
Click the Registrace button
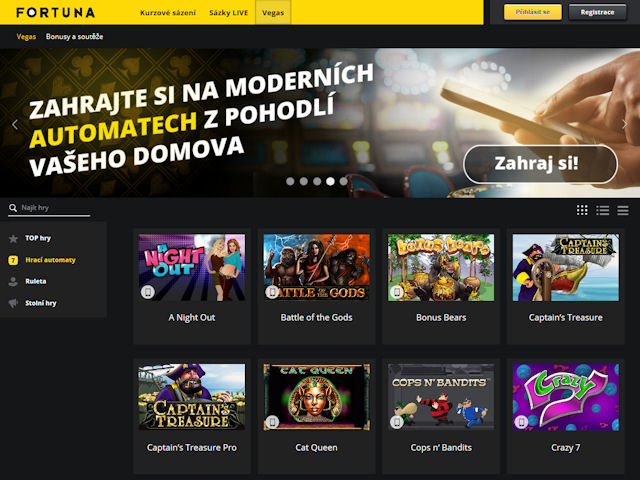pyautogui.click(x=597, y=12)
